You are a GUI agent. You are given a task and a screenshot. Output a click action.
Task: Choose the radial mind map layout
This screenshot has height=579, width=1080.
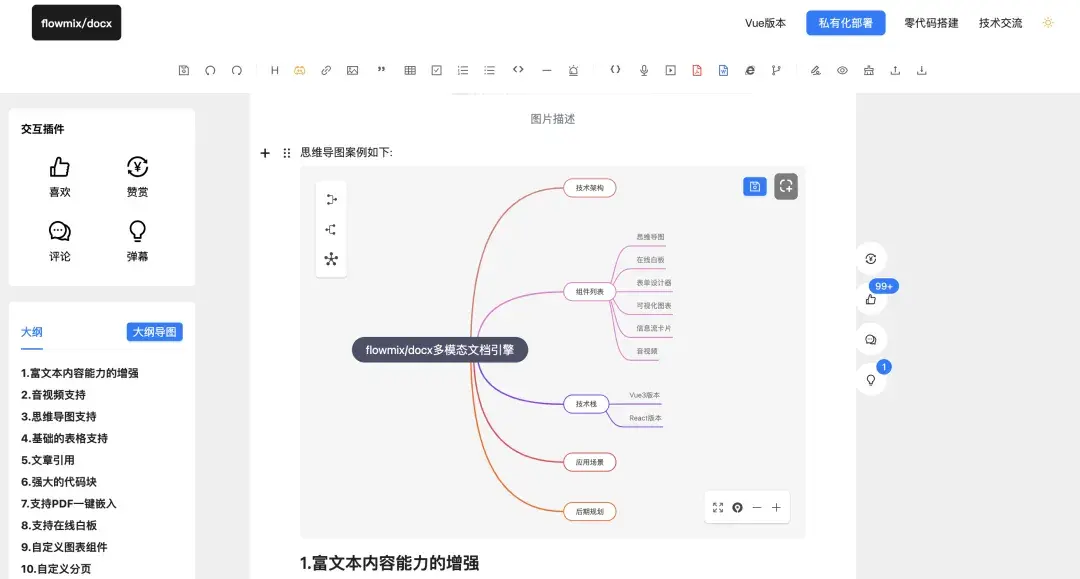point(331,260)
